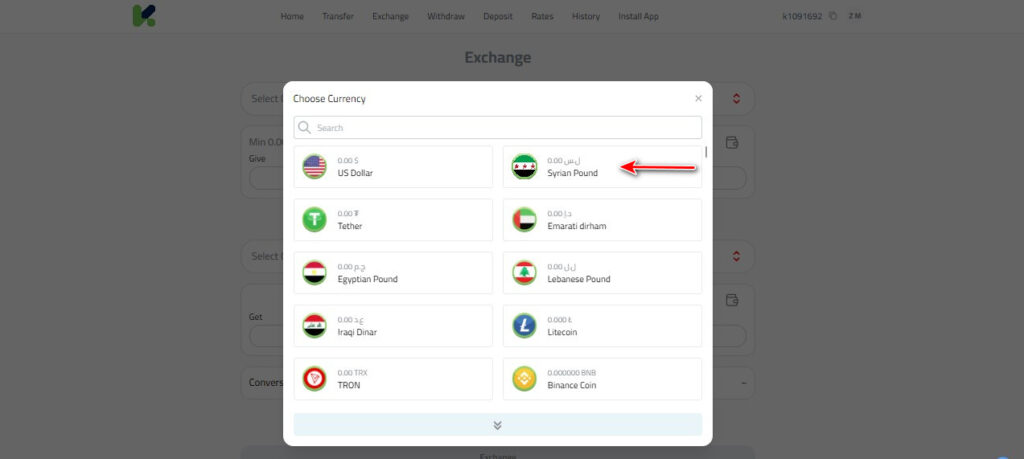Click the red TRON icon

point(314,379)
